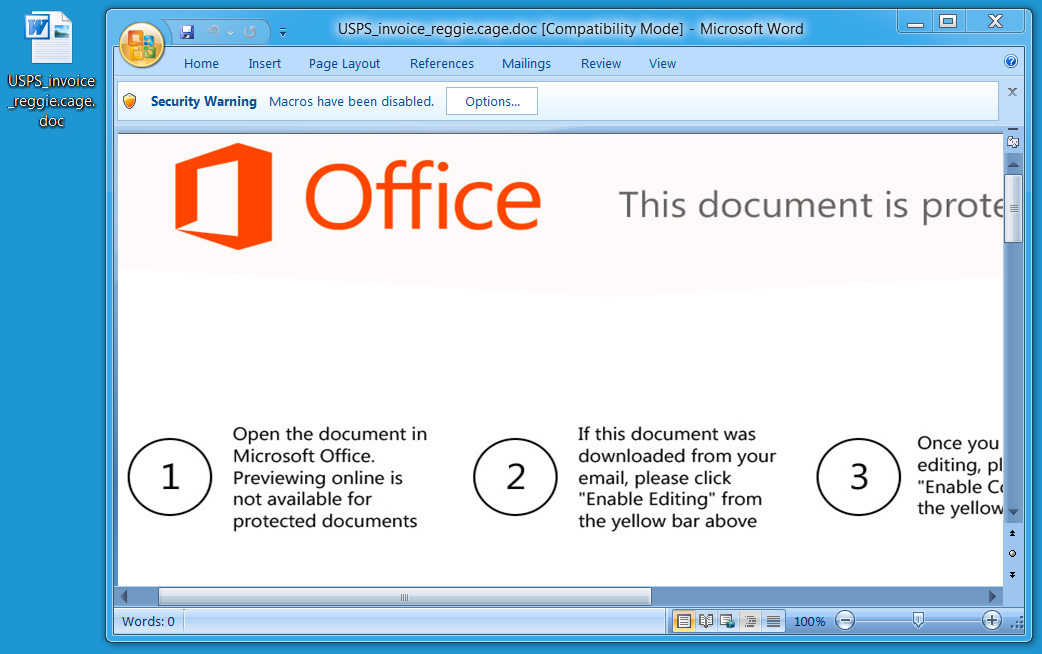The image size is (1042, 654).
Task: Click the Options... button in warning bar
Action: coord(492,101)
